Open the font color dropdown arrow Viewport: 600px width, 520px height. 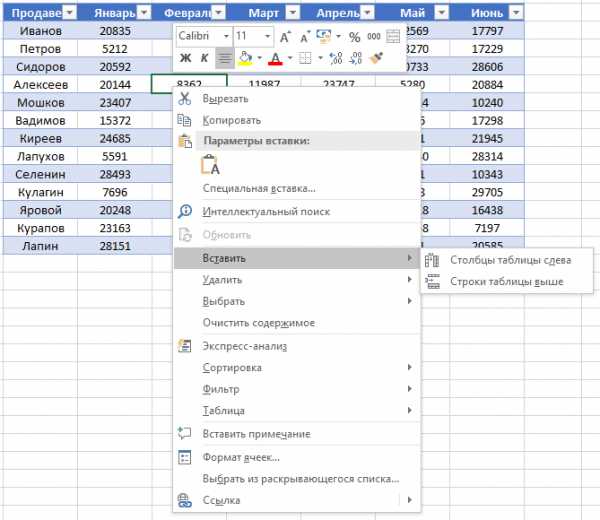tap(290, 58)
